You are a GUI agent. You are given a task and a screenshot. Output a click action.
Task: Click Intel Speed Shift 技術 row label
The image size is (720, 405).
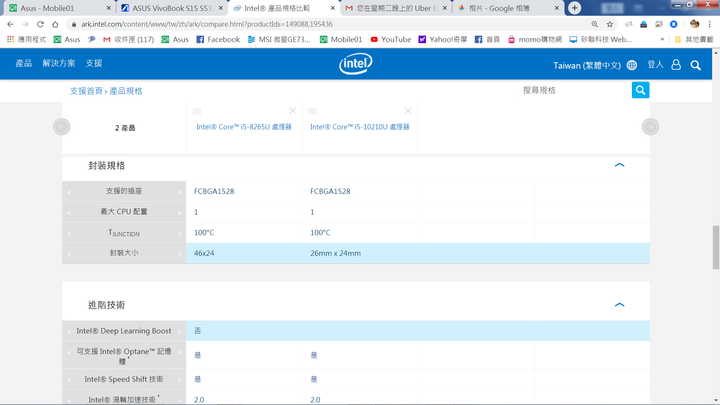coord(124,379)
